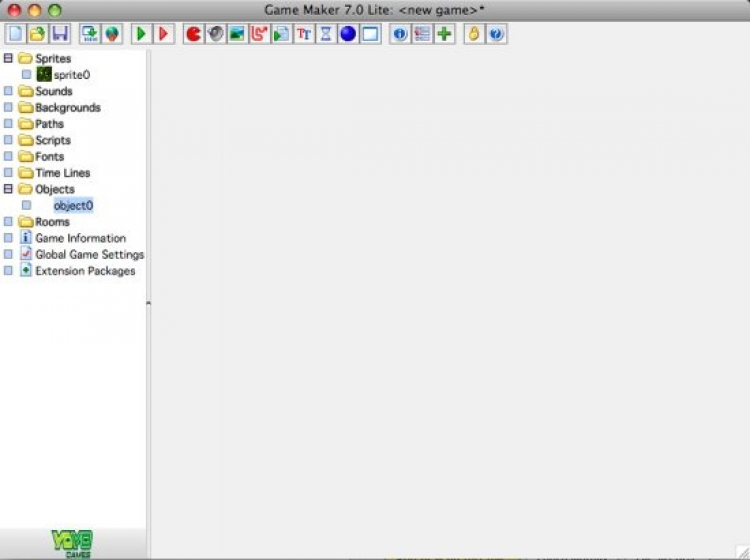Screen dimensions: 750x560
Task: Run game in debug mode red arrow
Action: [163, 34]
